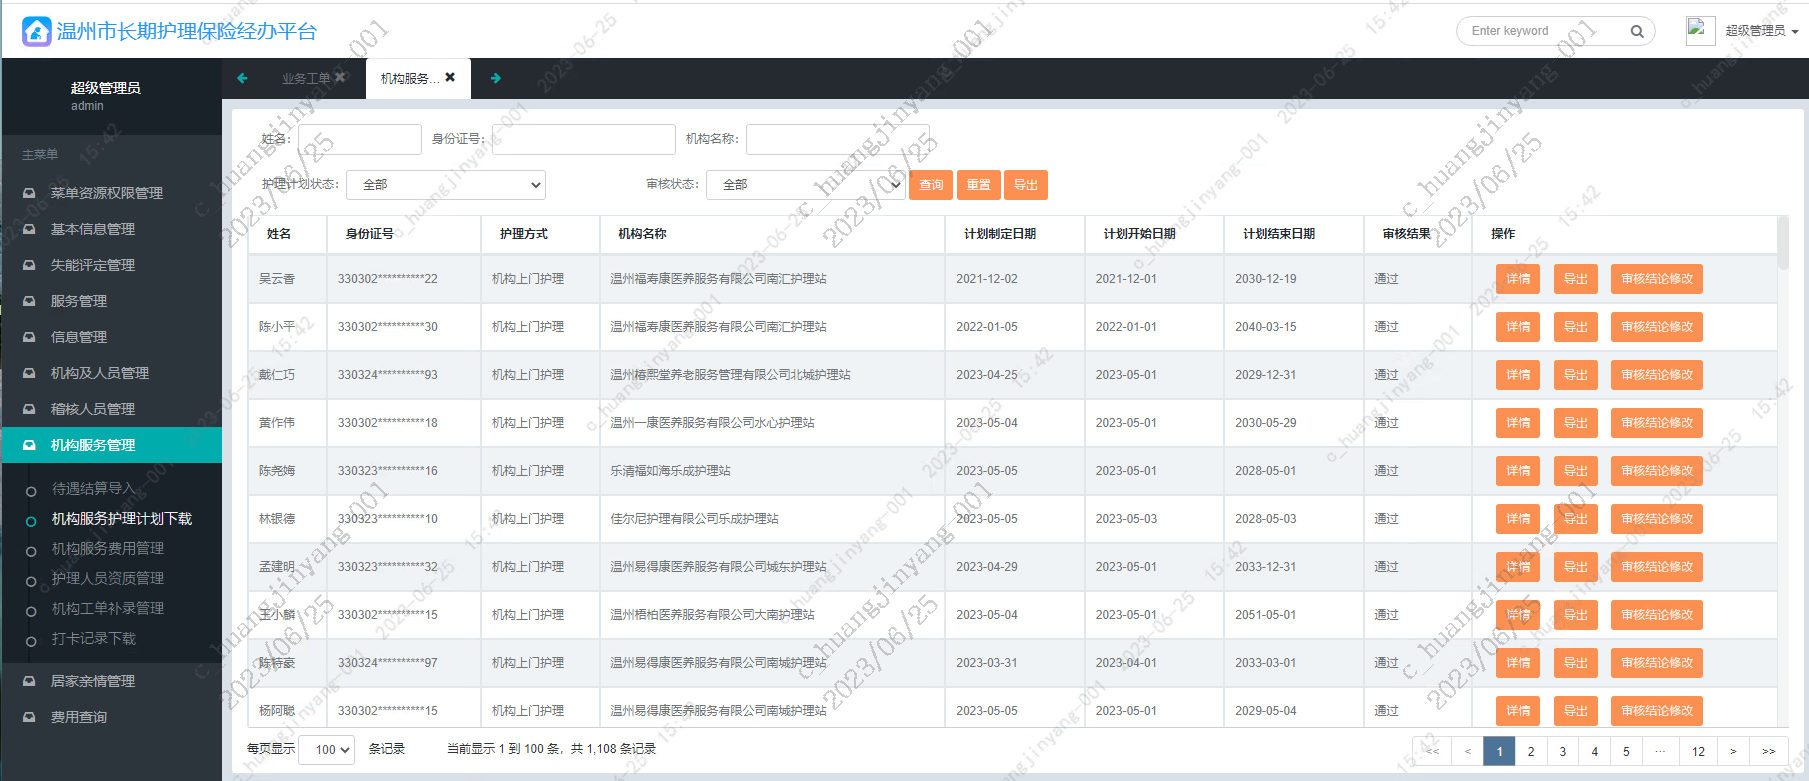Click the 查询 button
Viewport: 1809px width, 781px height.
tap(931, 185)
